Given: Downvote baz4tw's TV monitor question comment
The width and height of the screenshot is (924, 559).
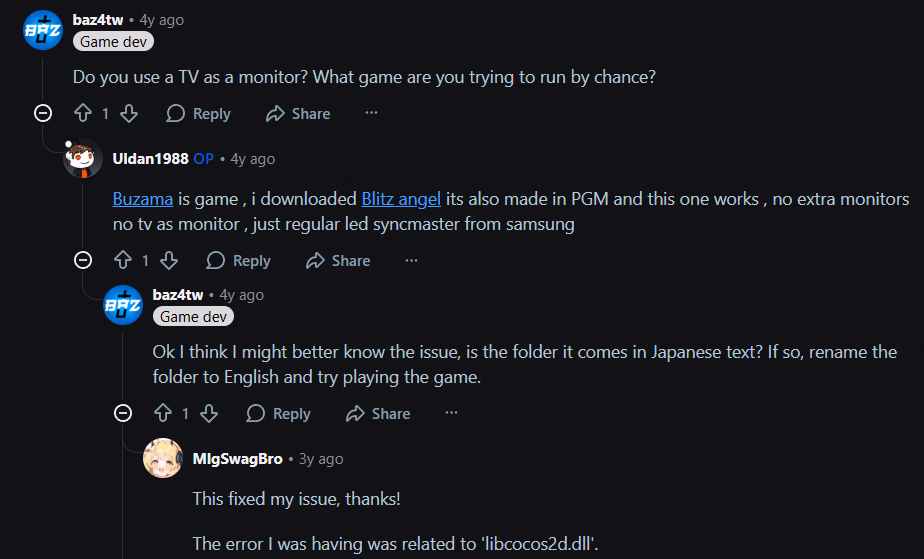Looking at the screenshot, I should (x=129, y=114).
